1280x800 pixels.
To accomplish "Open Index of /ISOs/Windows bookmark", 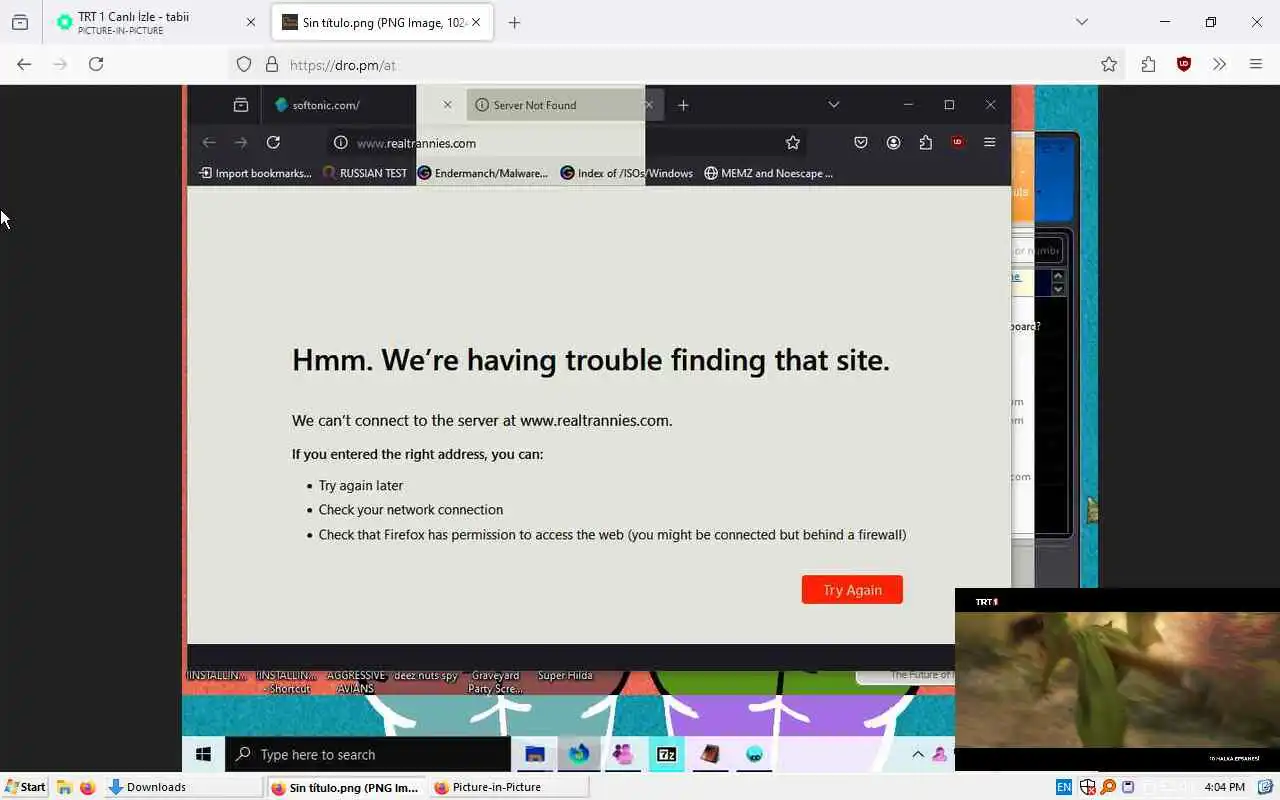I will [x=627, y=173].
